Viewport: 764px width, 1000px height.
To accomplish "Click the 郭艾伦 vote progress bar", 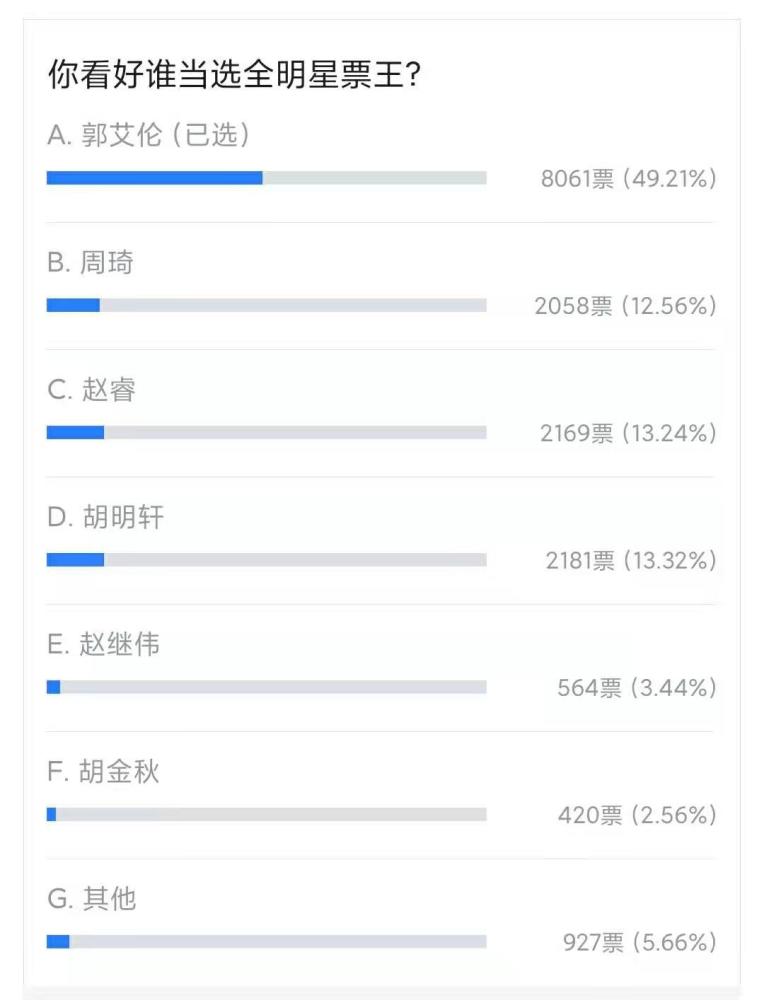I will (267, 178).
